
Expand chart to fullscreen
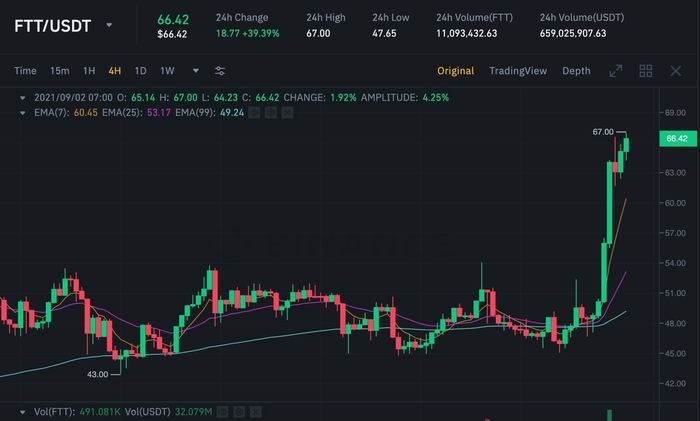pos(616,71)
